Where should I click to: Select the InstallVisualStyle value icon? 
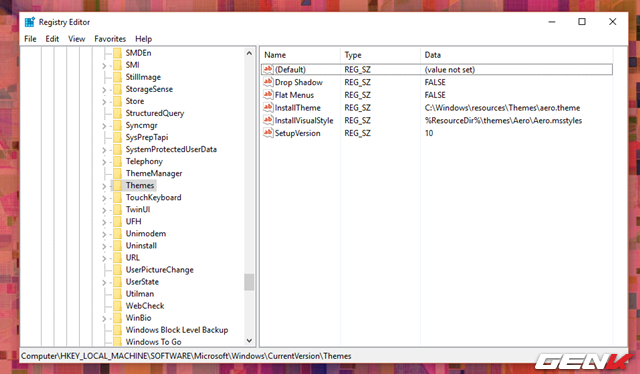click(x=268, y=120)
